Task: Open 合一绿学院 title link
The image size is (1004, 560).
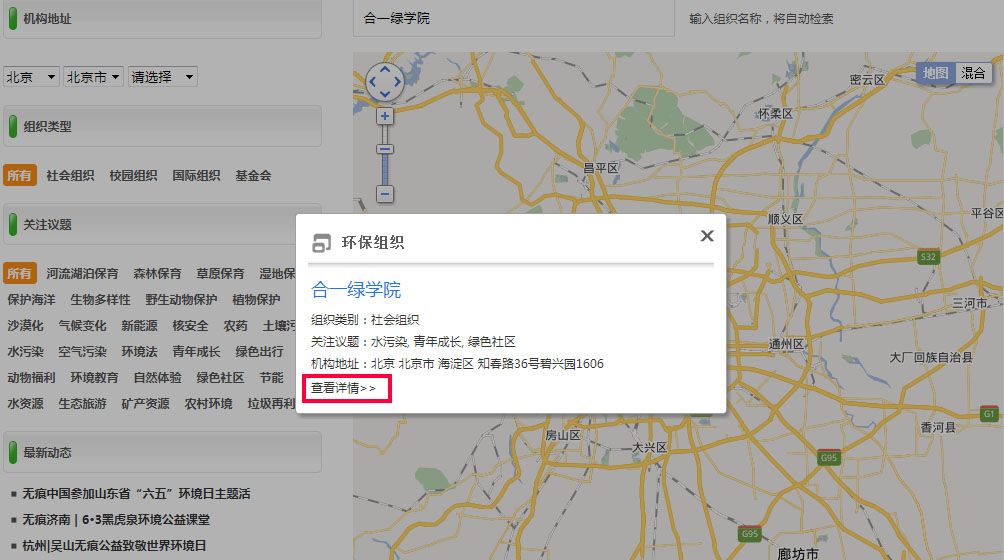Action: click(356, 290)
